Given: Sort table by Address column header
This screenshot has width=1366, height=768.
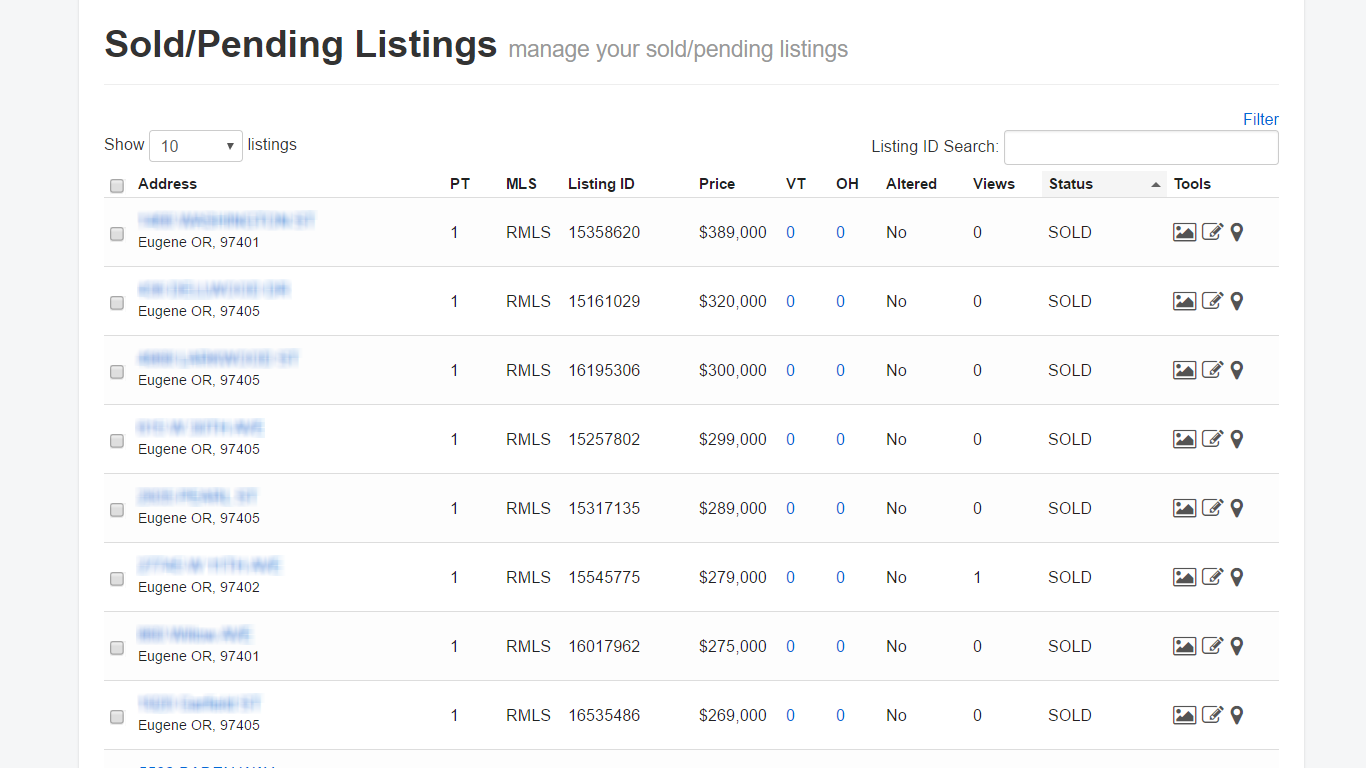Looking at the screenshot, I should click(167, 184).
